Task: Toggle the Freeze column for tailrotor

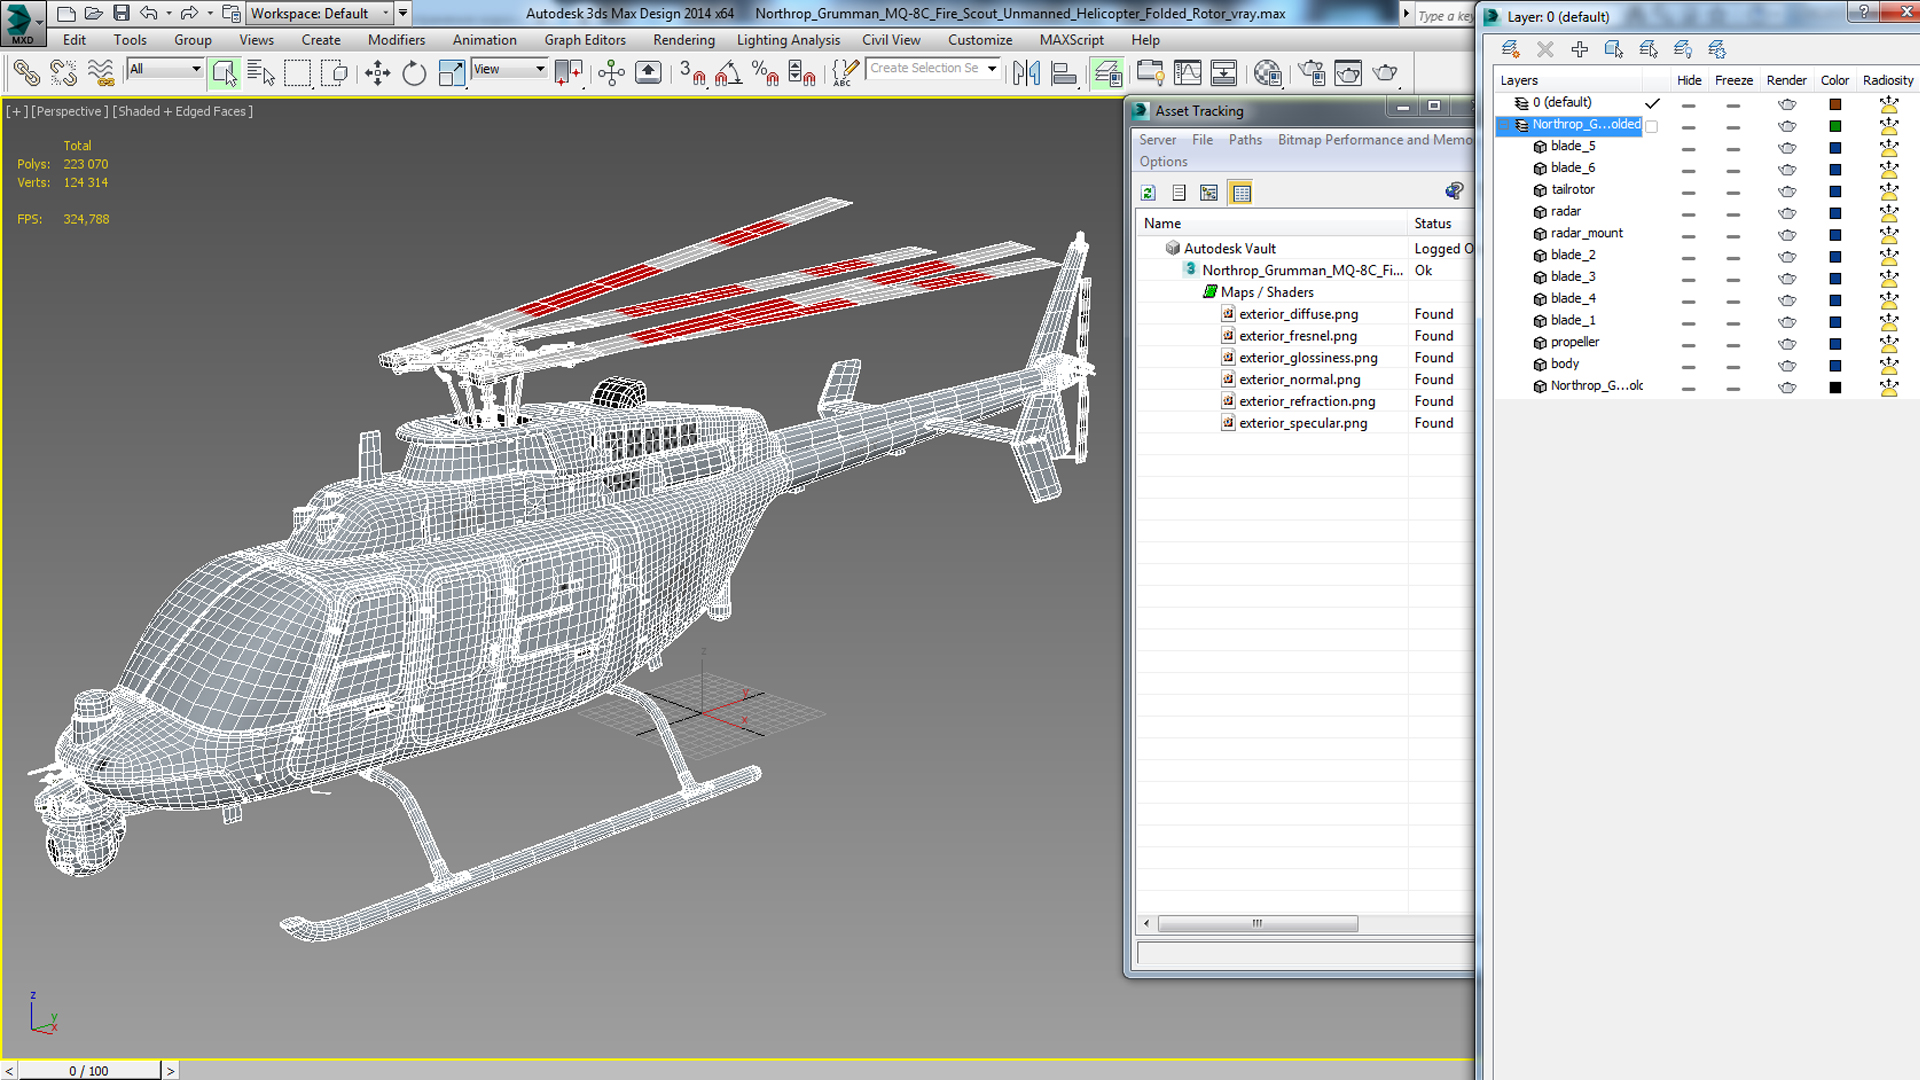Action: coord(1733,192)
